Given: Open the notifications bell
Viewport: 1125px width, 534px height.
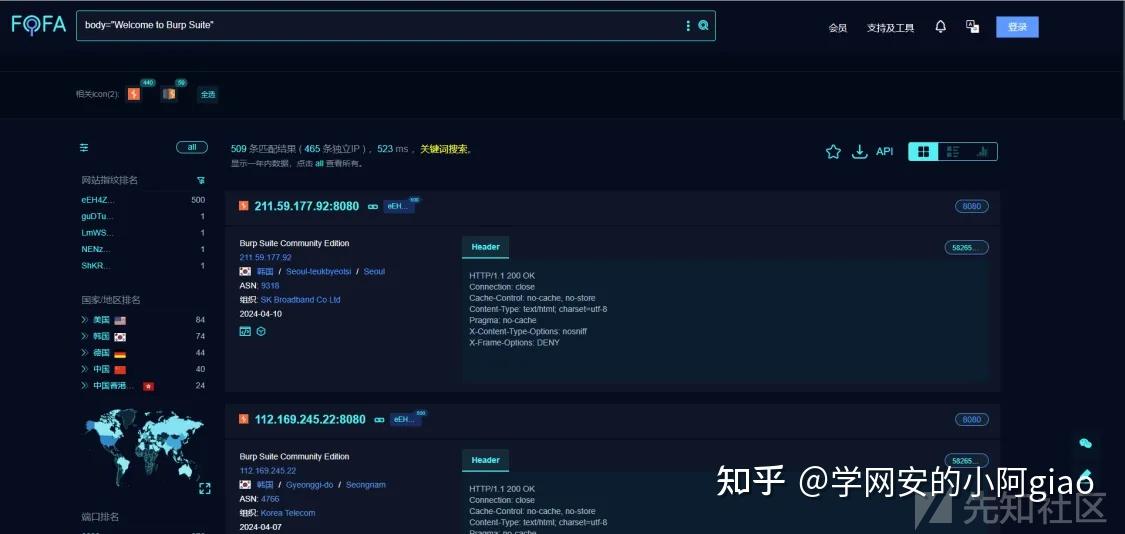Looking at the screenshot, I should pos(940,27).
